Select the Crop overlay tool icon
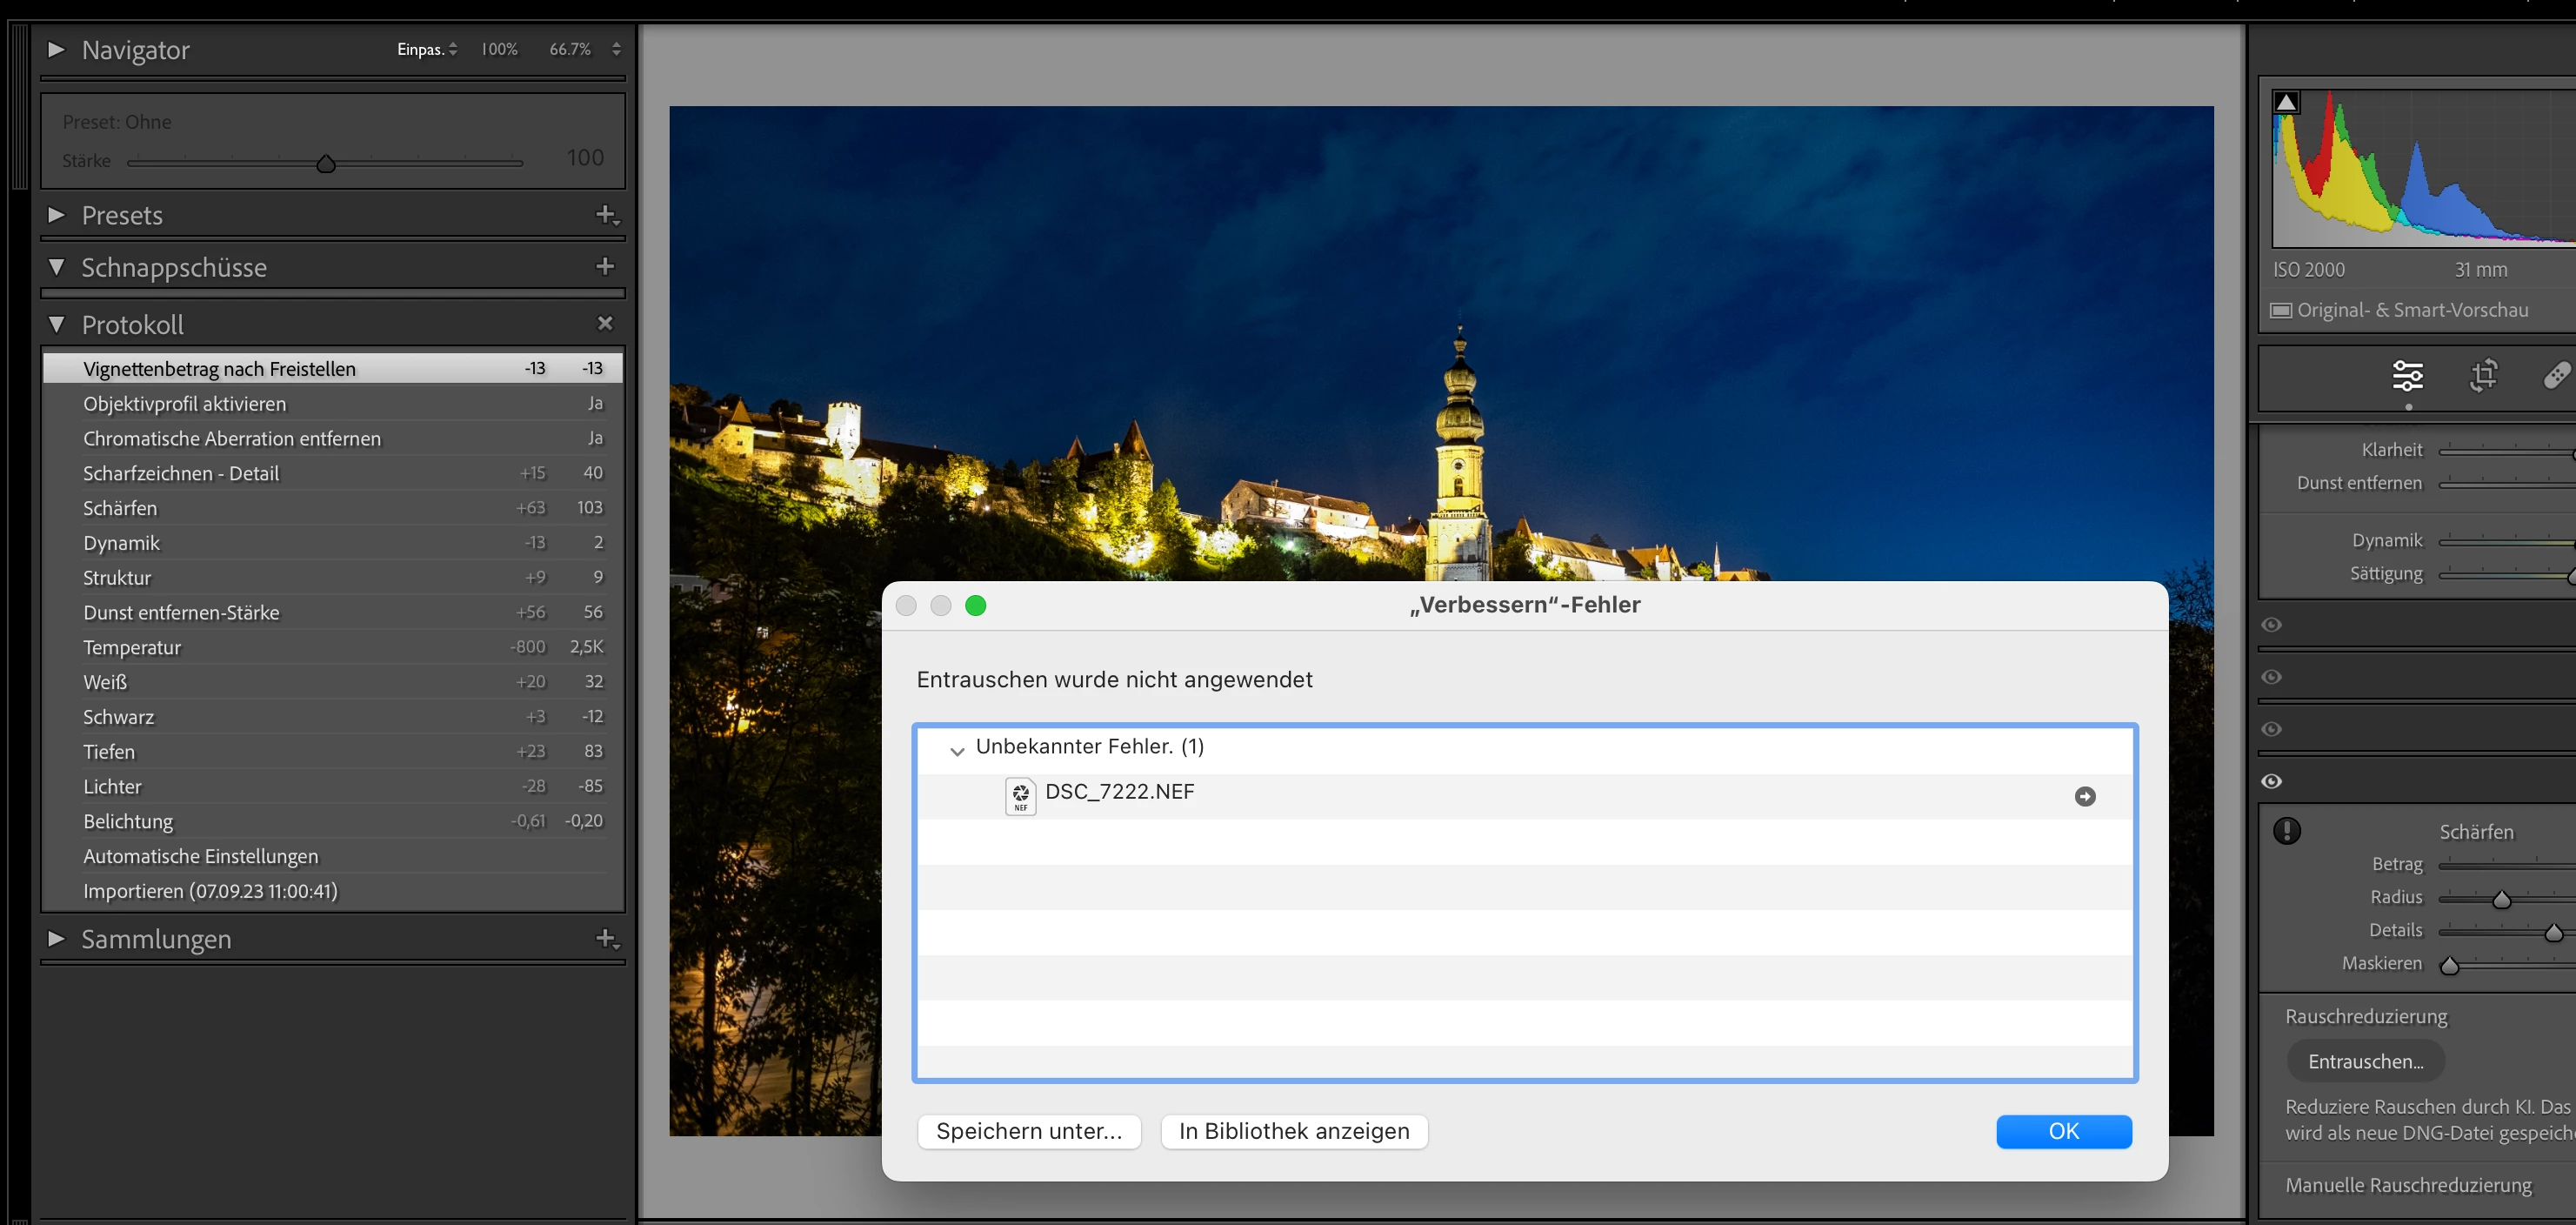Viewport: 2576px width, 1225px height. [2483, 376]
